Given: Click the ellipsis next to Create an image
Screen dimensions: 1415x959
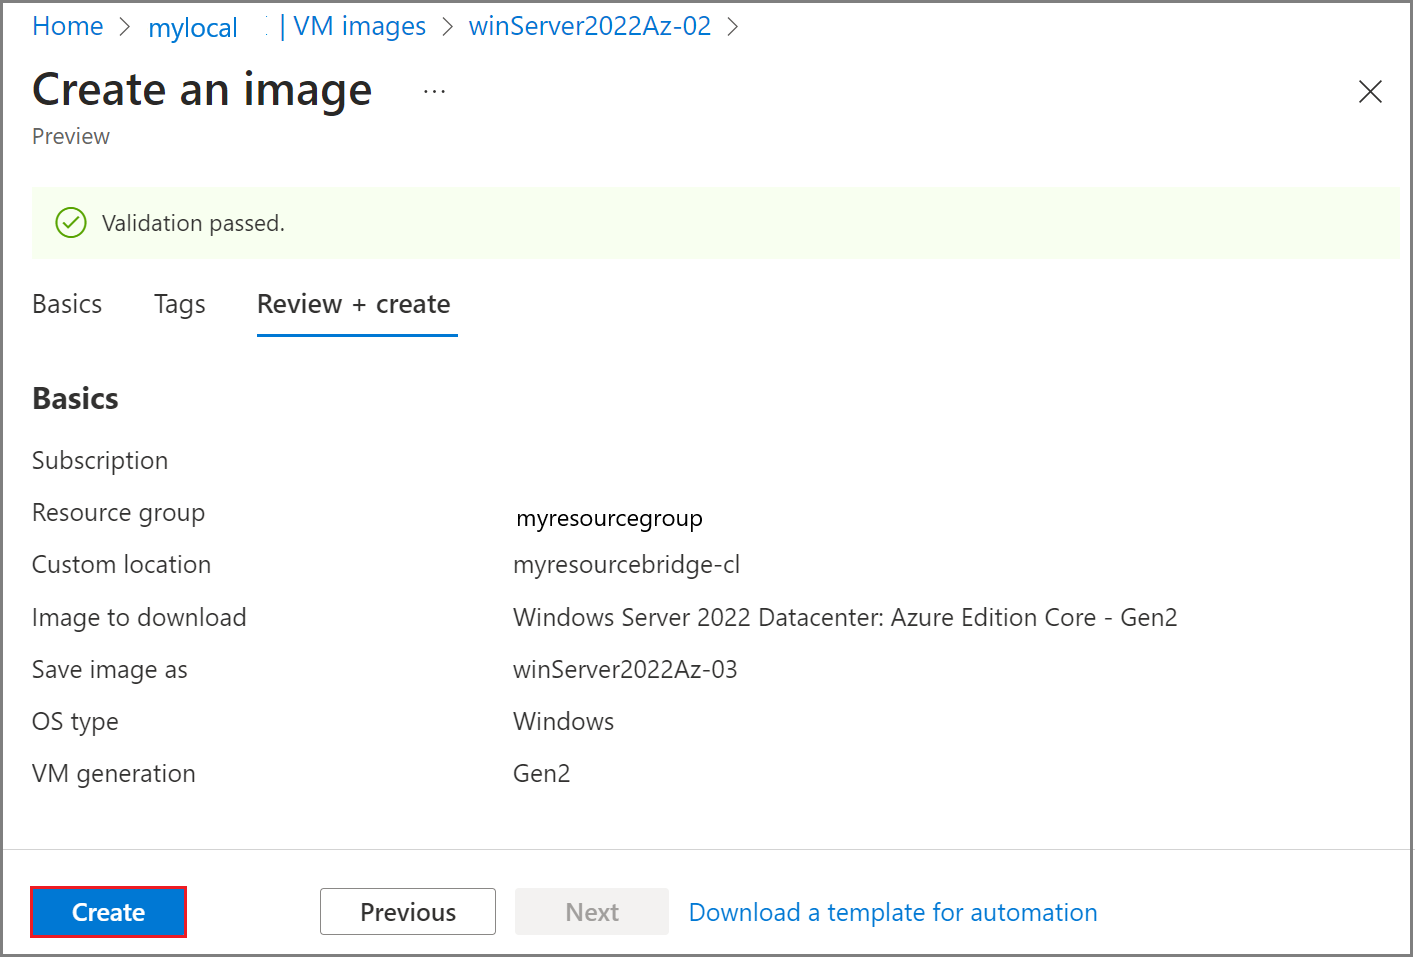Looking at the screenshot, I should tap(434, 90).
